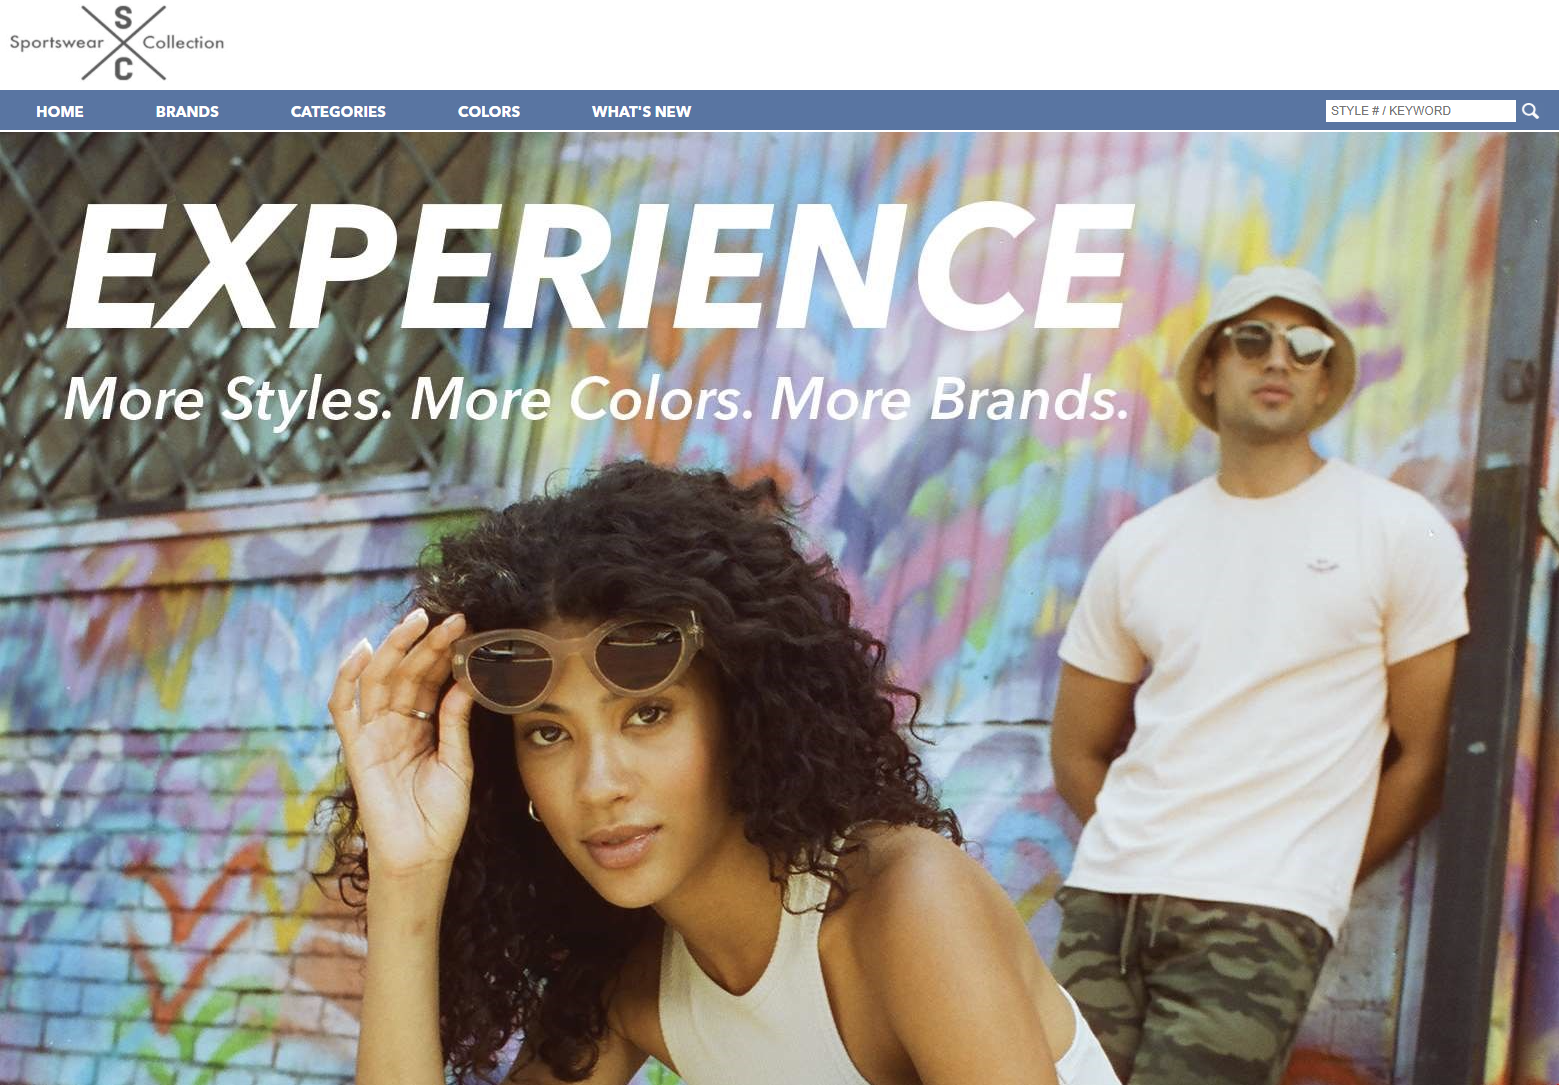Screen dimensions: 1559x1085
Task: Click the word Collection in the logo
Action: (x=183, y=42)
